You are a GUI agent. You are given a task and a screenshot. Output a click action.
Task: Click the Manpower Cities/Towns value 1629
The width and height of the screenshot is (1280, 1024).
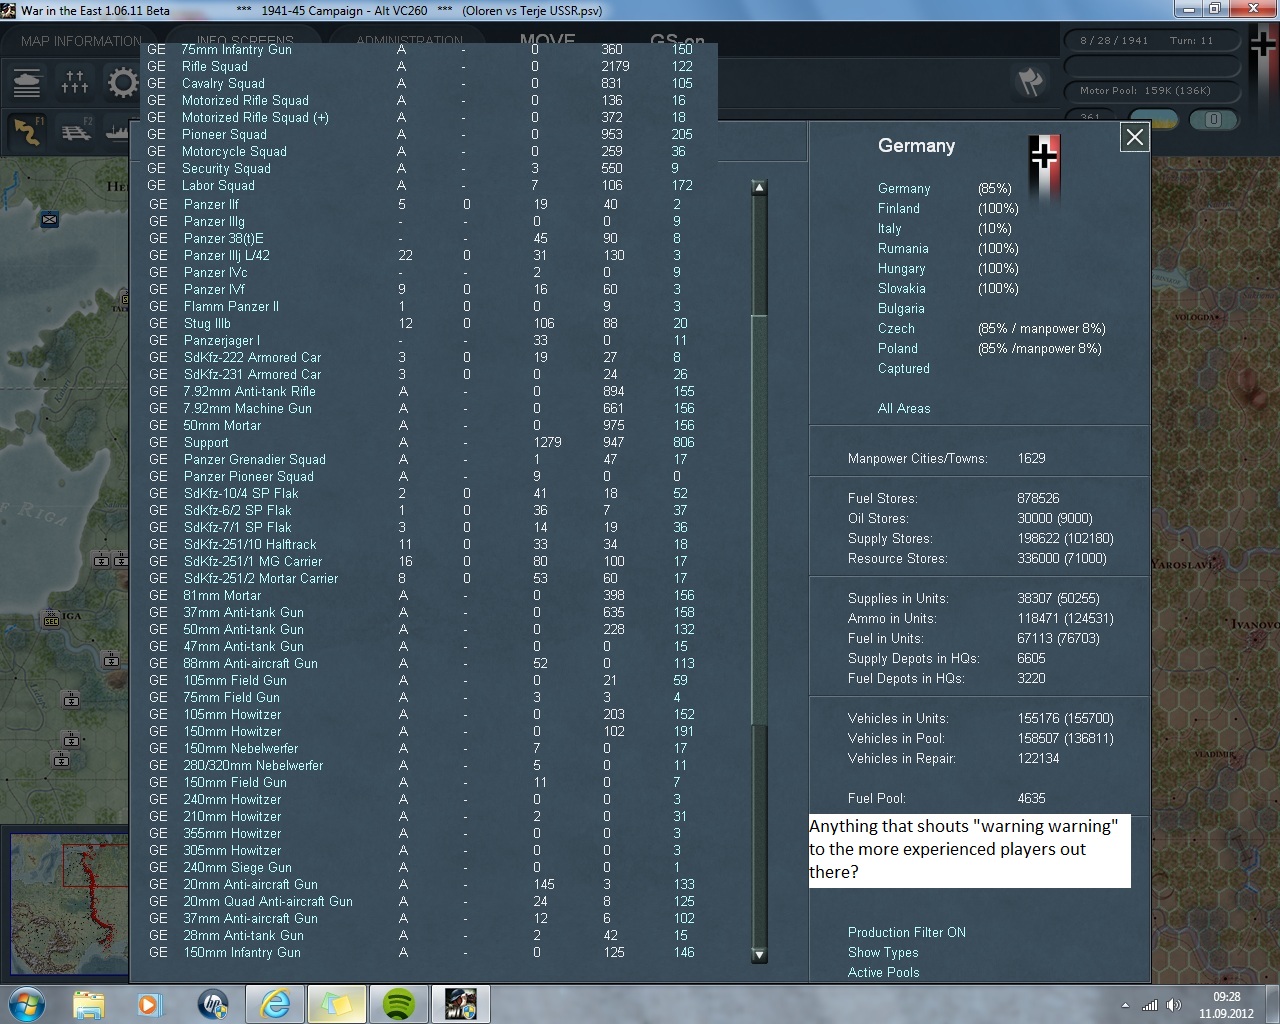click(1031, 458)
